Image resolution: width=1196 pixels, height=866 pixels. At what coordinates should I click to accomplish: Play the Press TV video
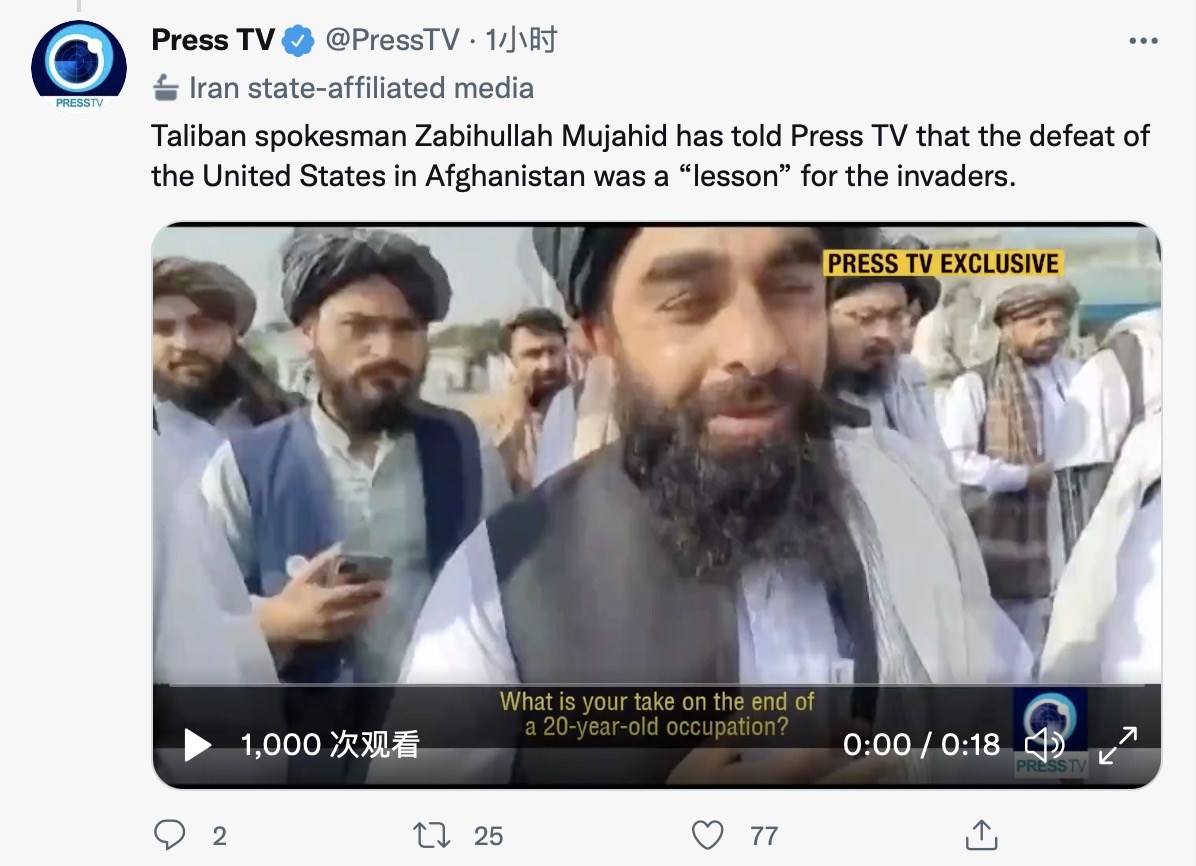pos(198,745)
